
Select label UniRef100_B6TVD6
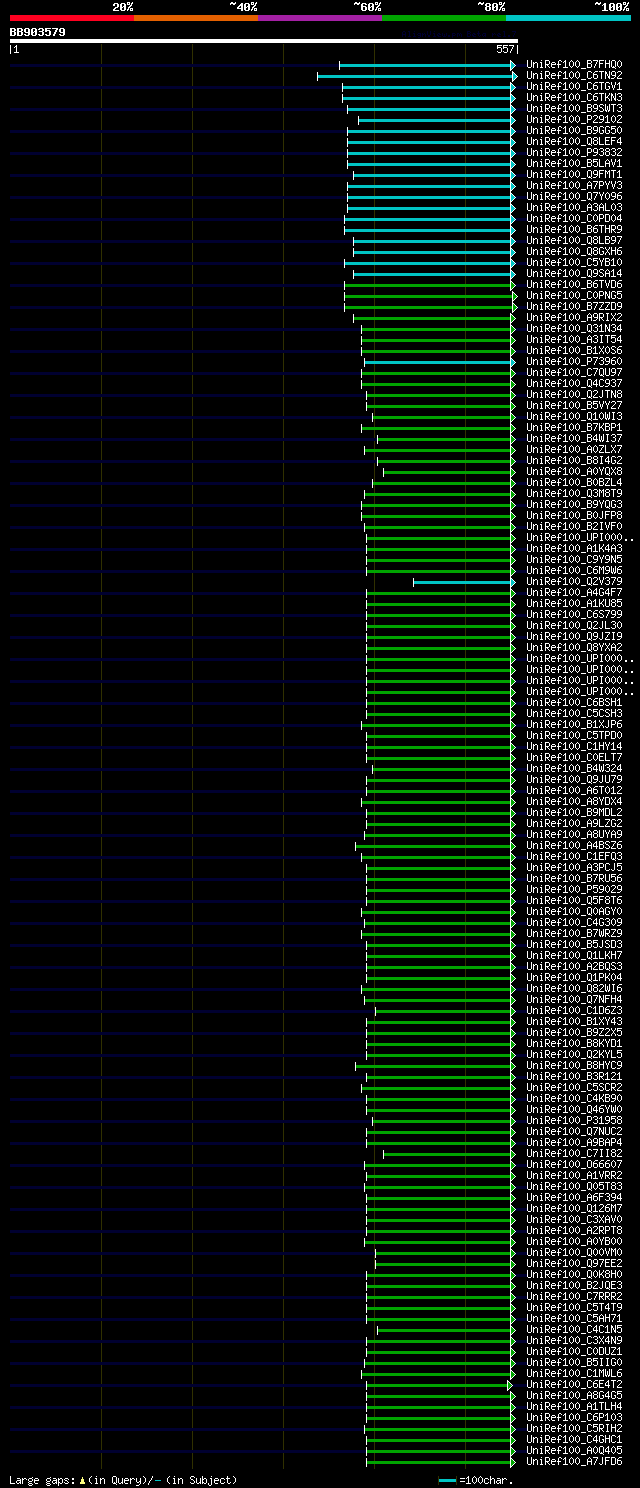point(574,284)
